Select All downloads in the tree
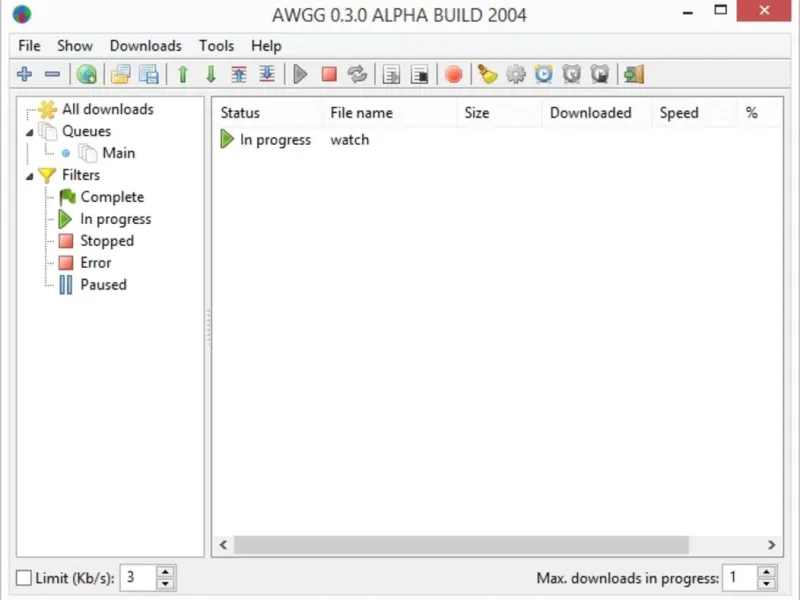800x600 pixels. coord(108,109)
